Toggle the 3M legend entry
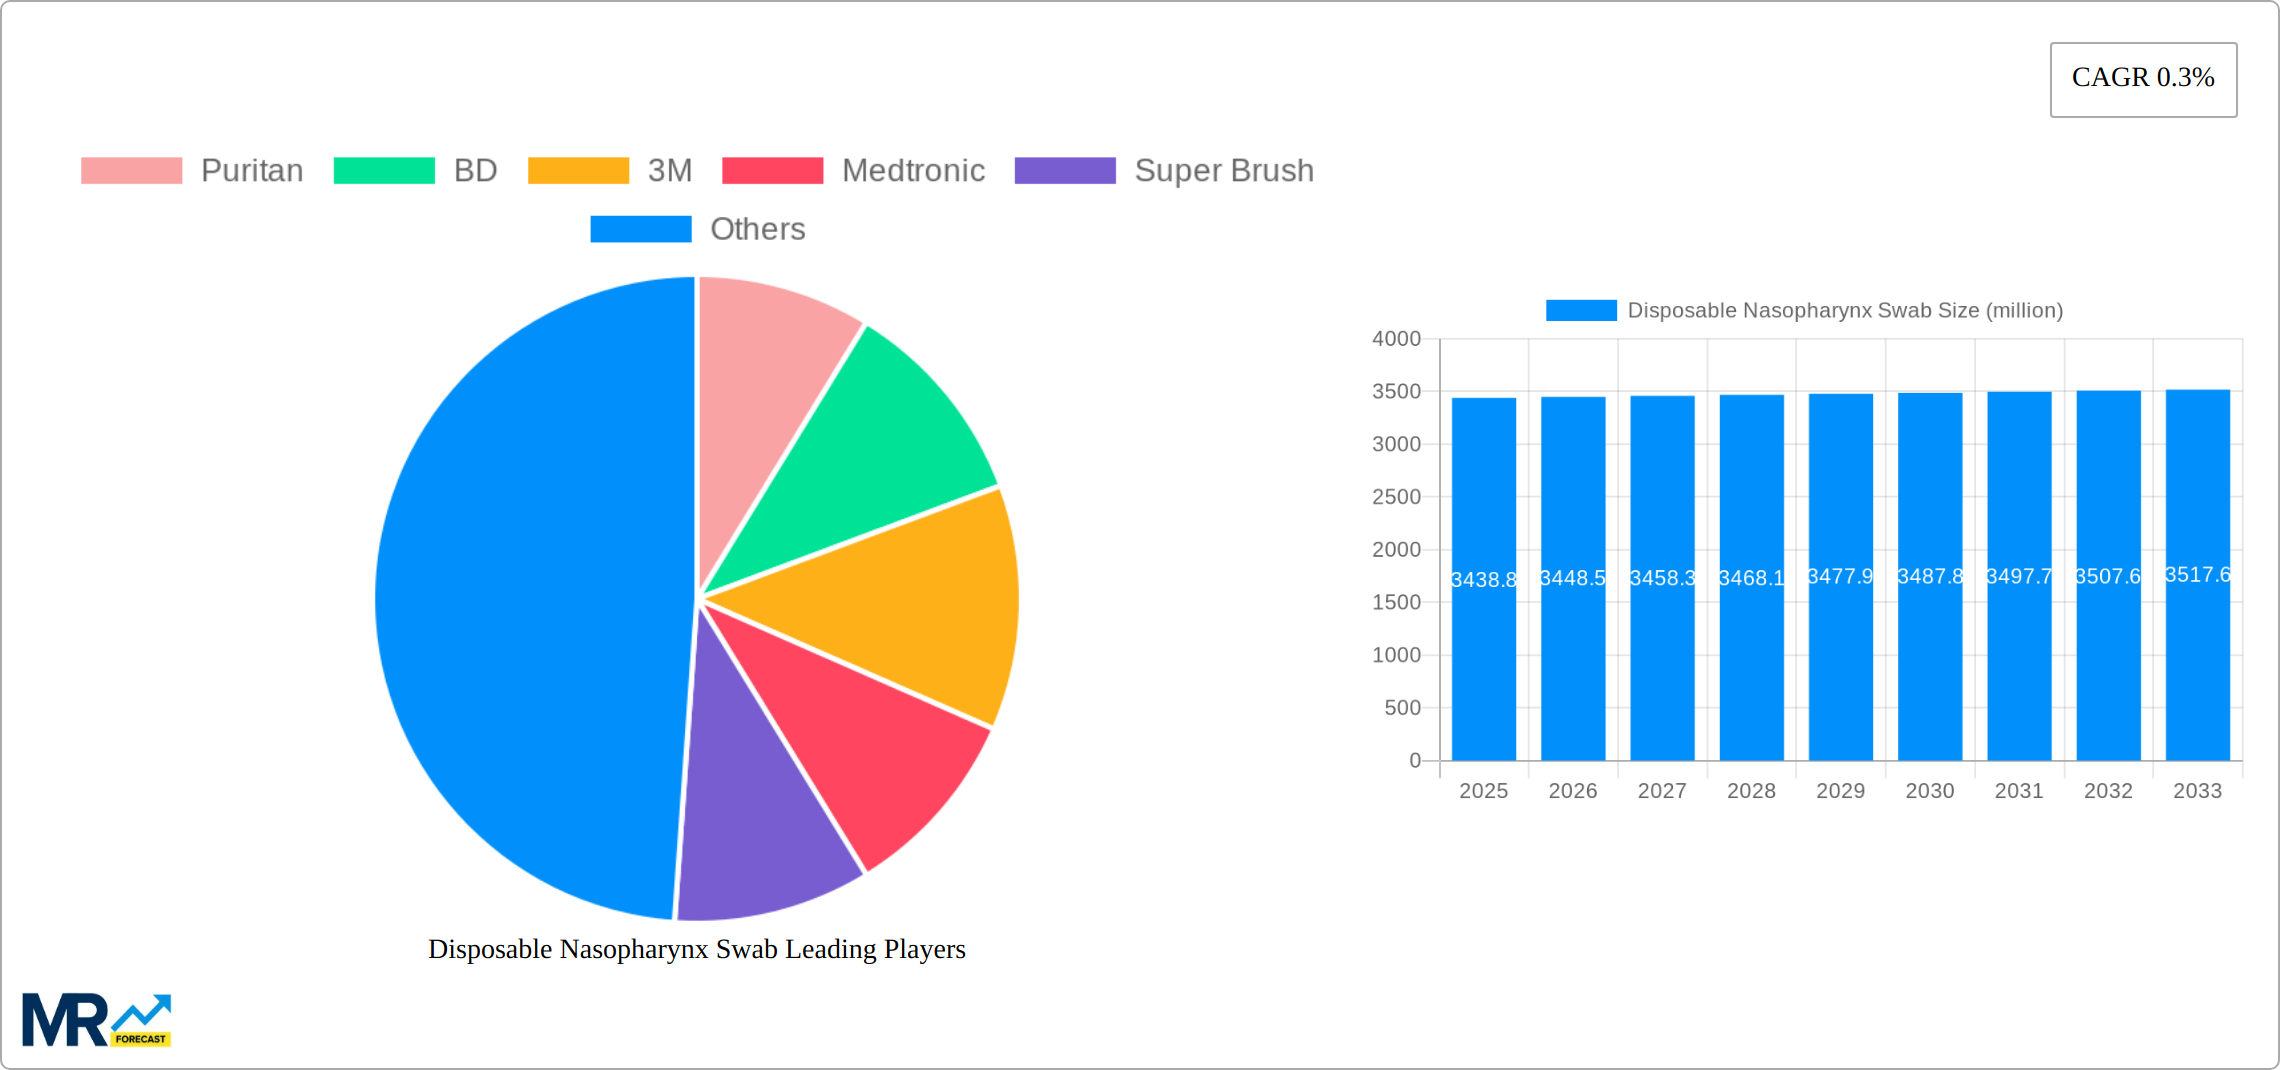2280x1070 pixels. (609, 171)
